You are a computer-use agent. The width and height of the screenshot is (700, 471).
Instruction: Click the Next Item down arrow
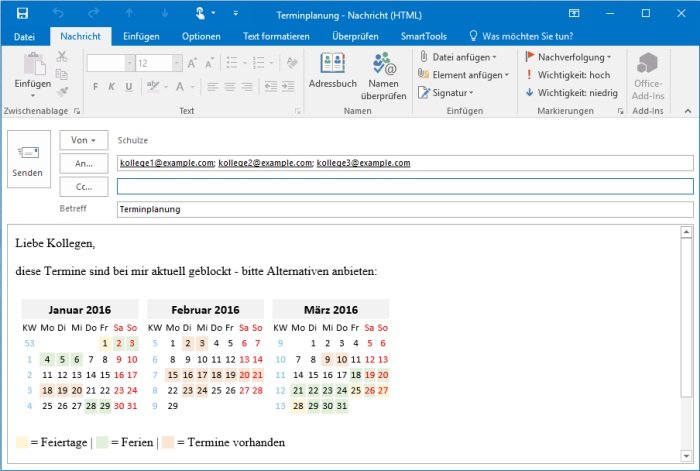pyautogui.click(x=165, y=13)
